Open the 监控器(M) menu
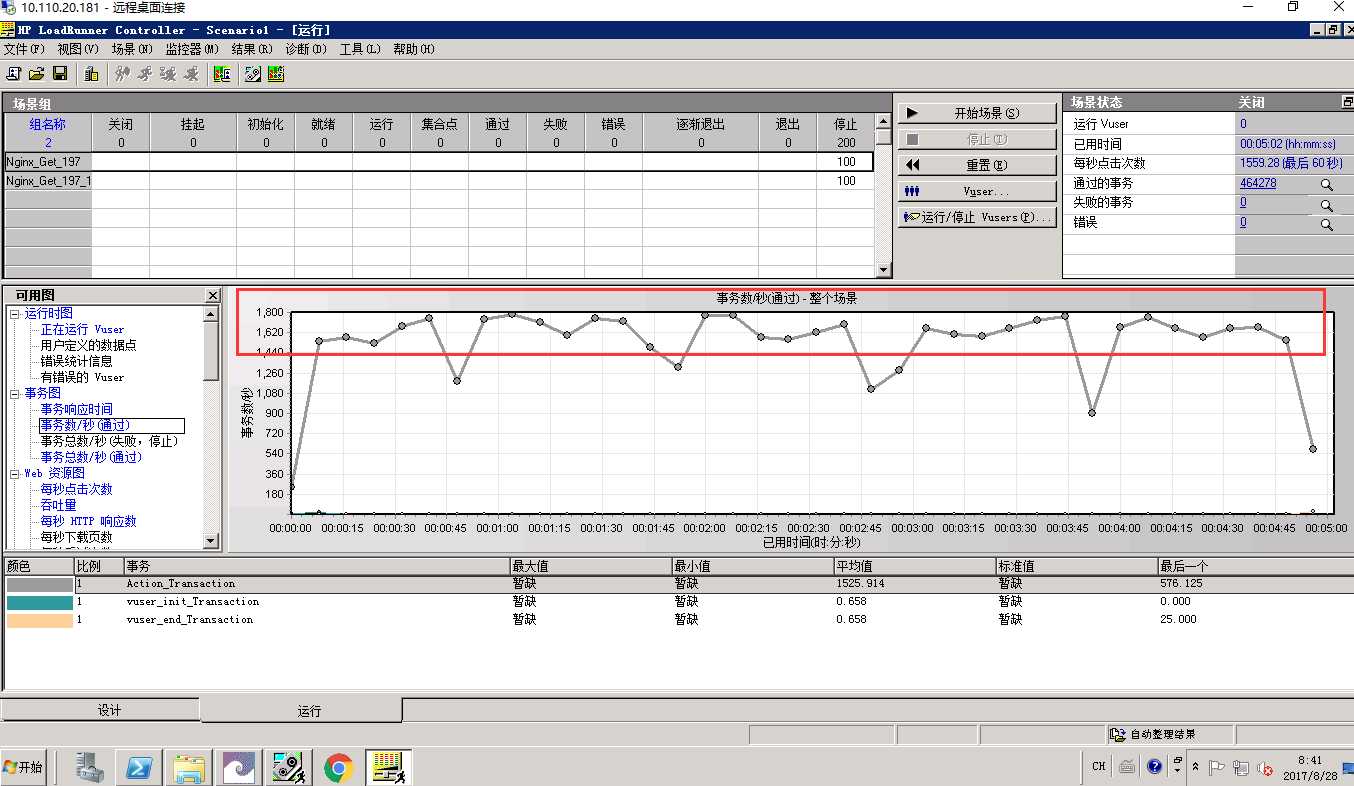Image resolution: width=1354 pixels, height=786 pixels. coord(192,48)
